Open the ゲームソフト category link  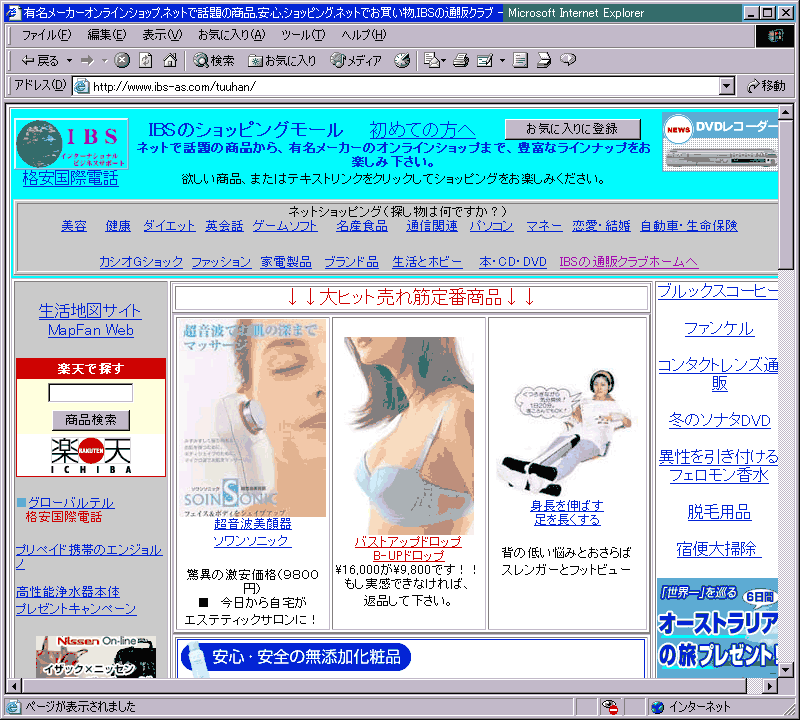285,226
